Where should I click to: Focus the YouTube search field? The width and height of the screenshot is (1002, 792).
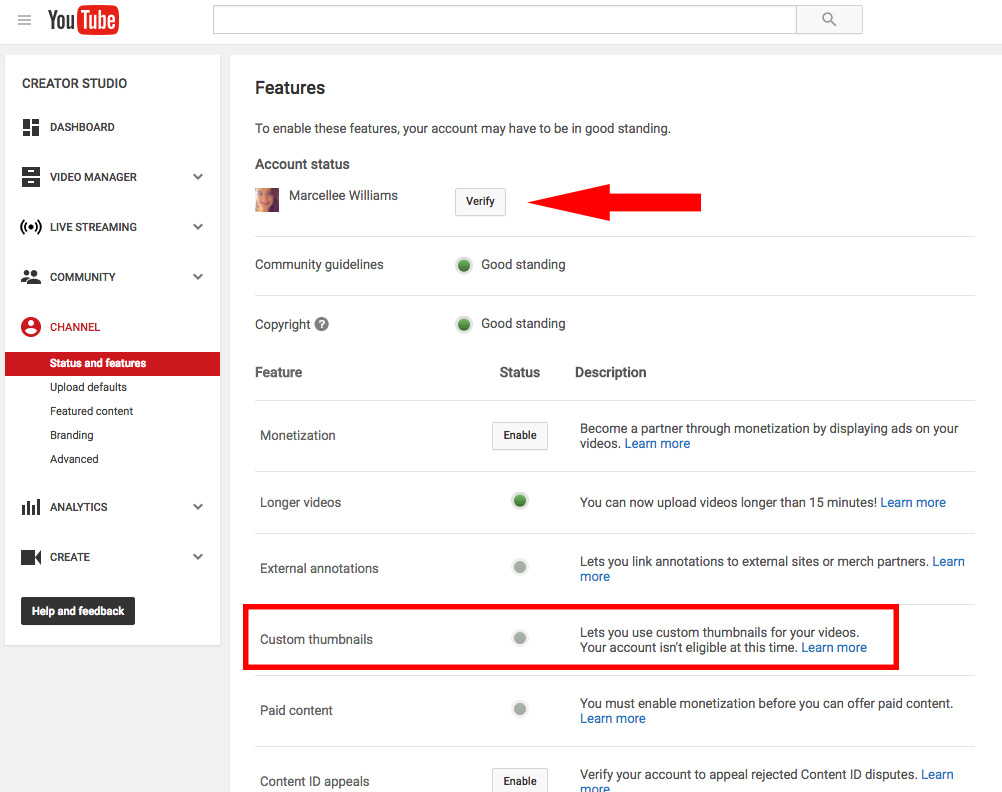(x=505, y=20)
